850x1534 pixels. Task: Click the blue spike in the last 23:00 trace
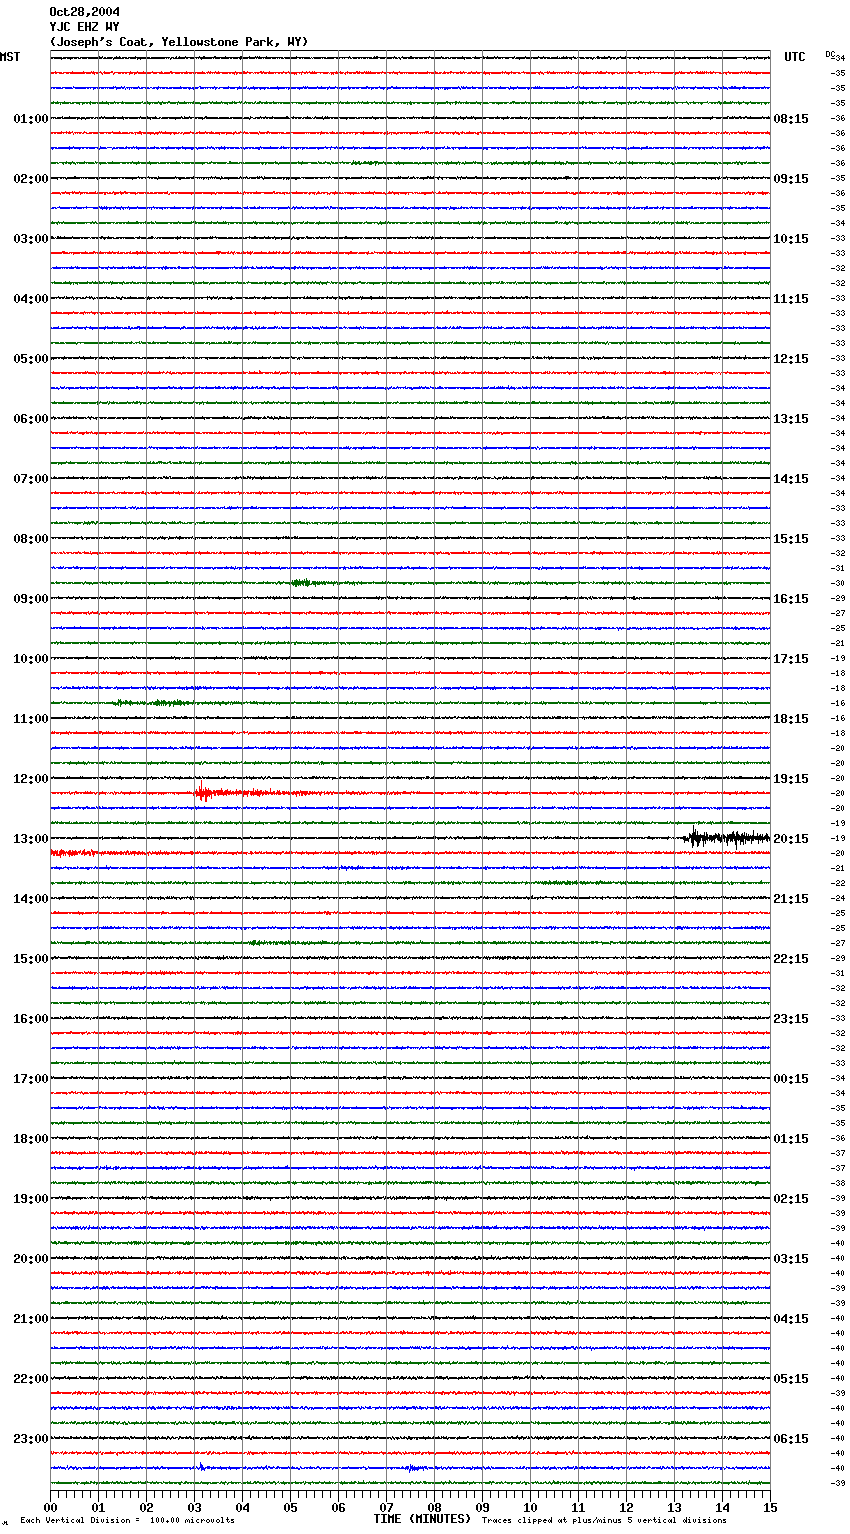[200, 1467]
